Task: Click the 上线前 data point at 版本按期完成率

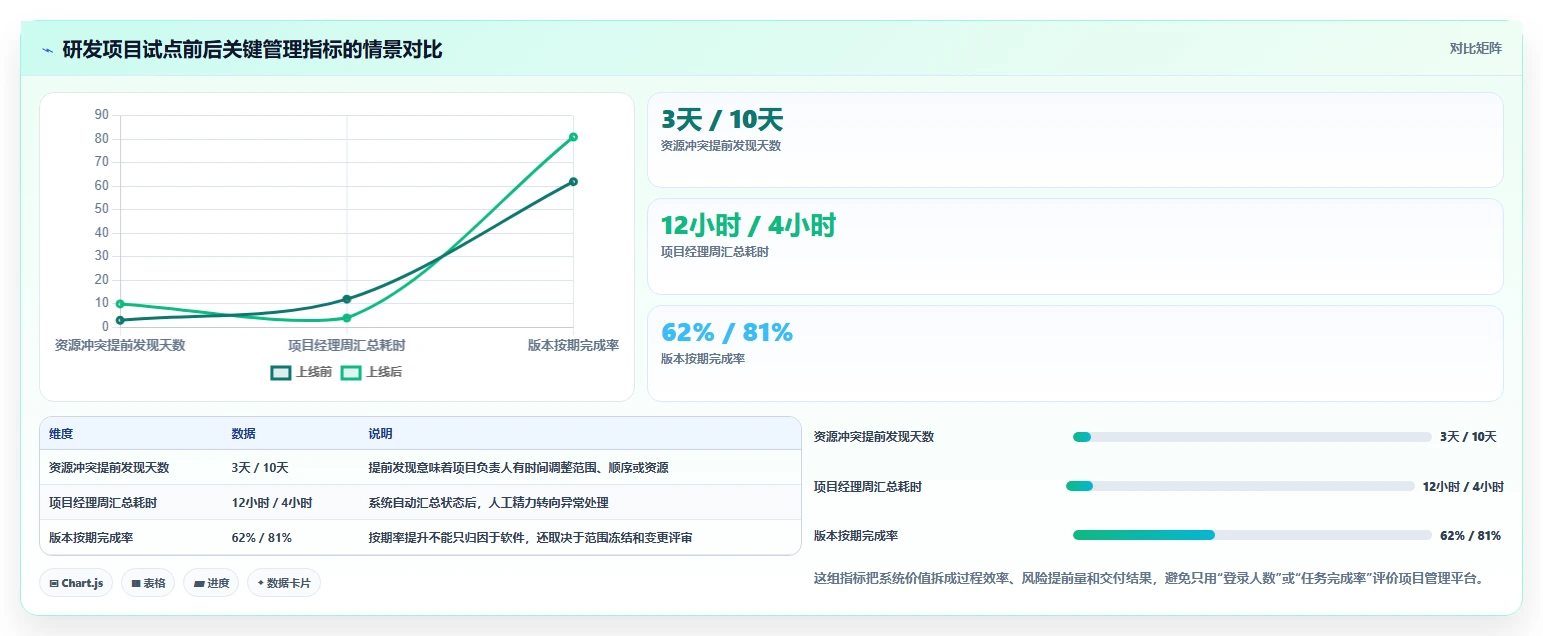Action: [x=573, y=181]
